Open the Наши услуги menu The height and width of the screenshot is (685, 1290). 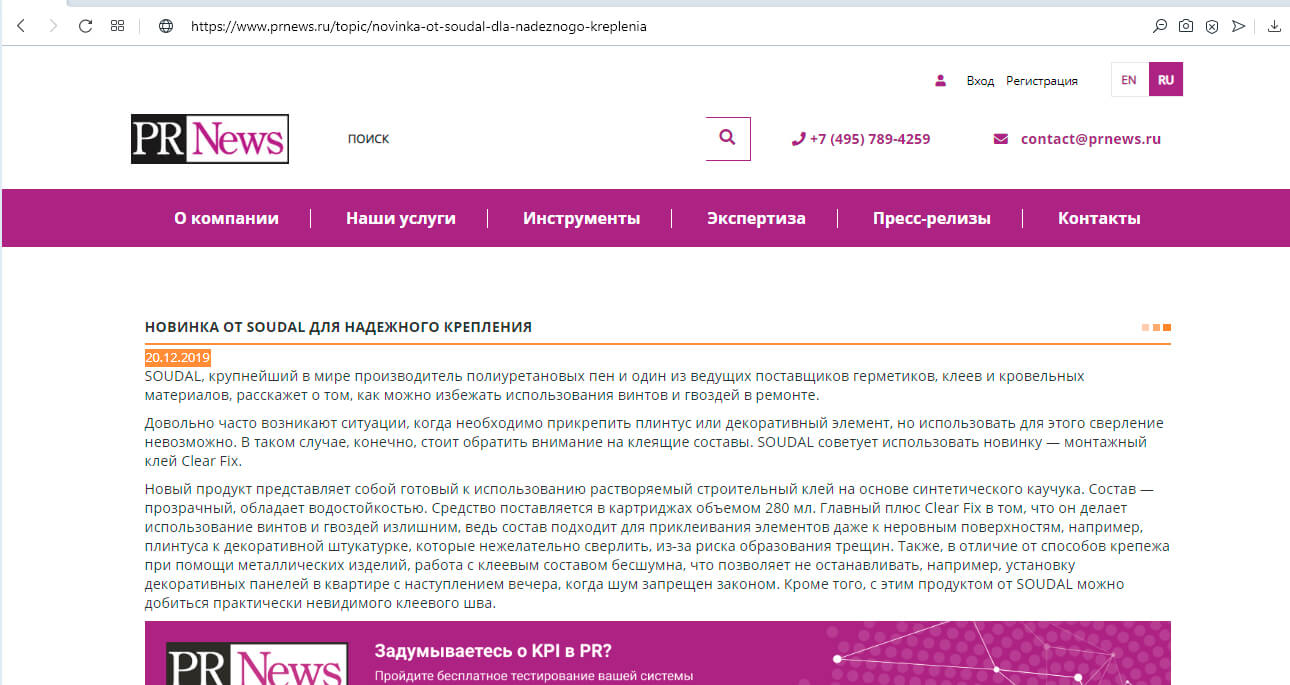[401, 218]
